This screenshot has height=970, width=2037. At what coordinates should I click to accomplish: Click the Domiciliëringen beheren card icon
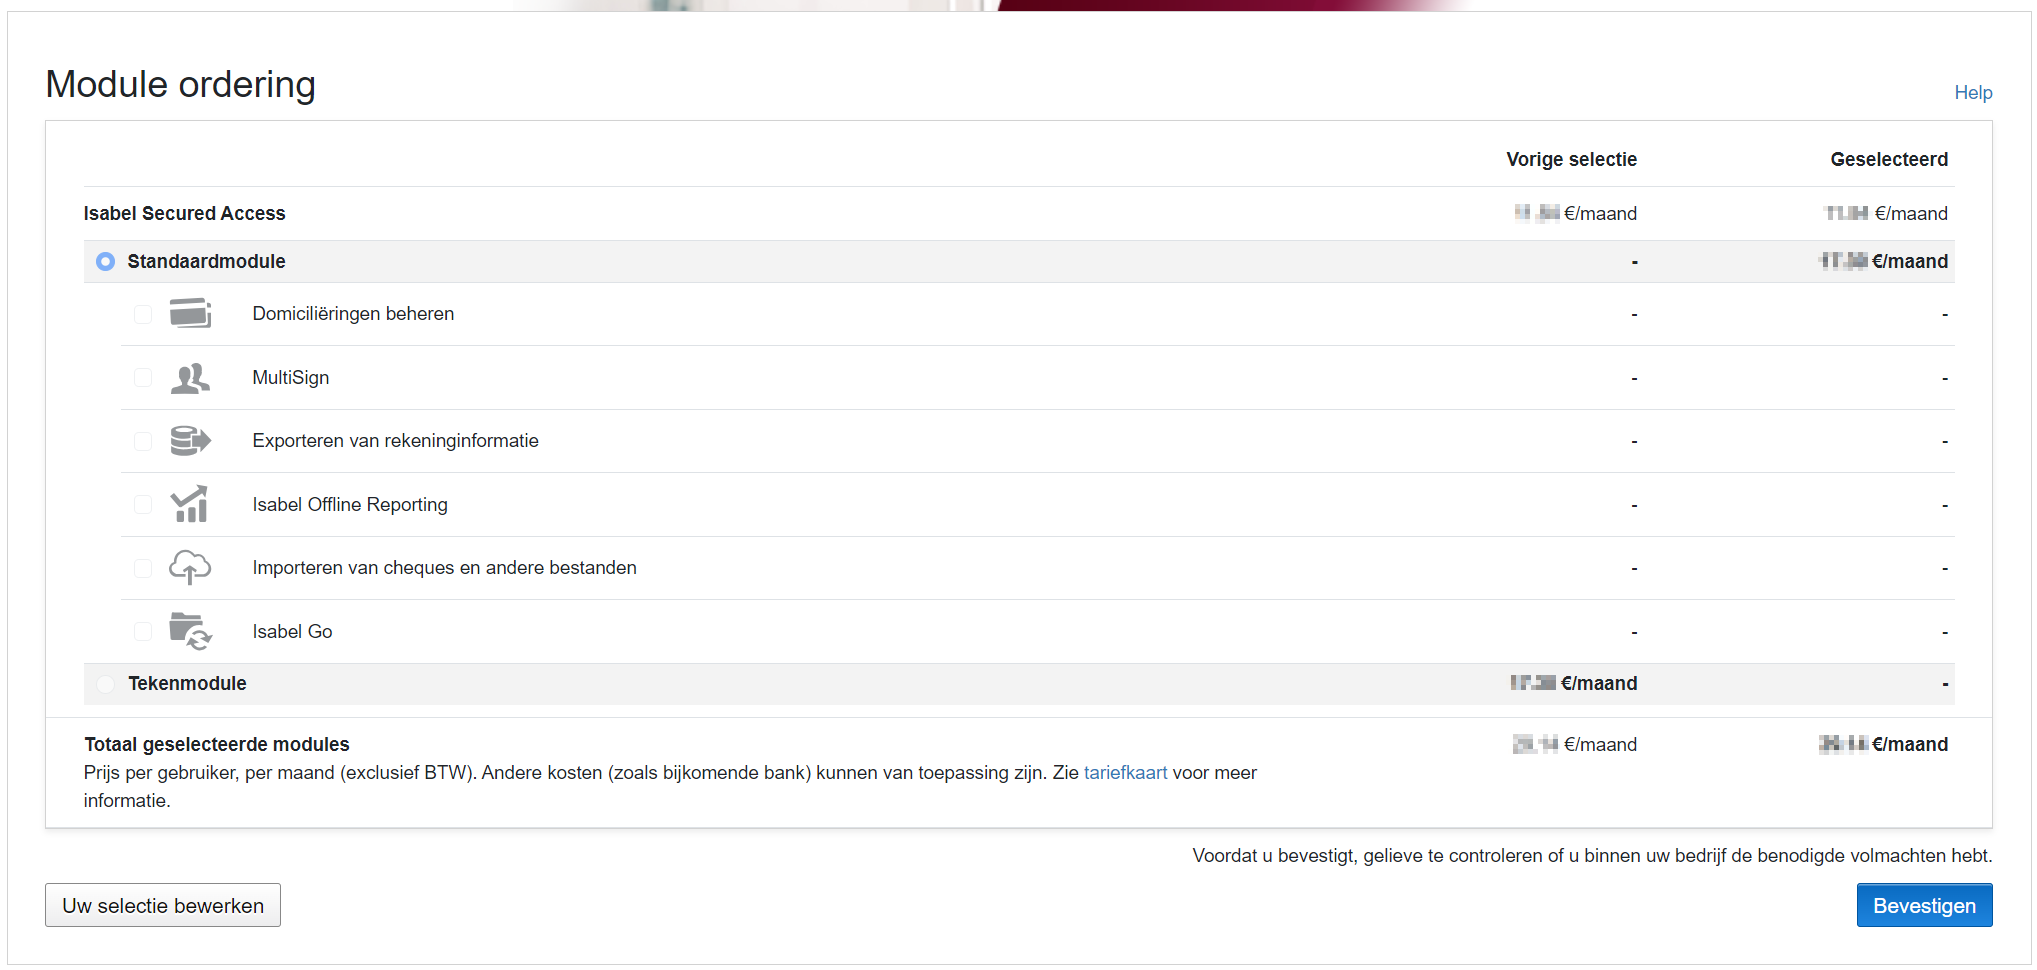(x=190, y=314)
